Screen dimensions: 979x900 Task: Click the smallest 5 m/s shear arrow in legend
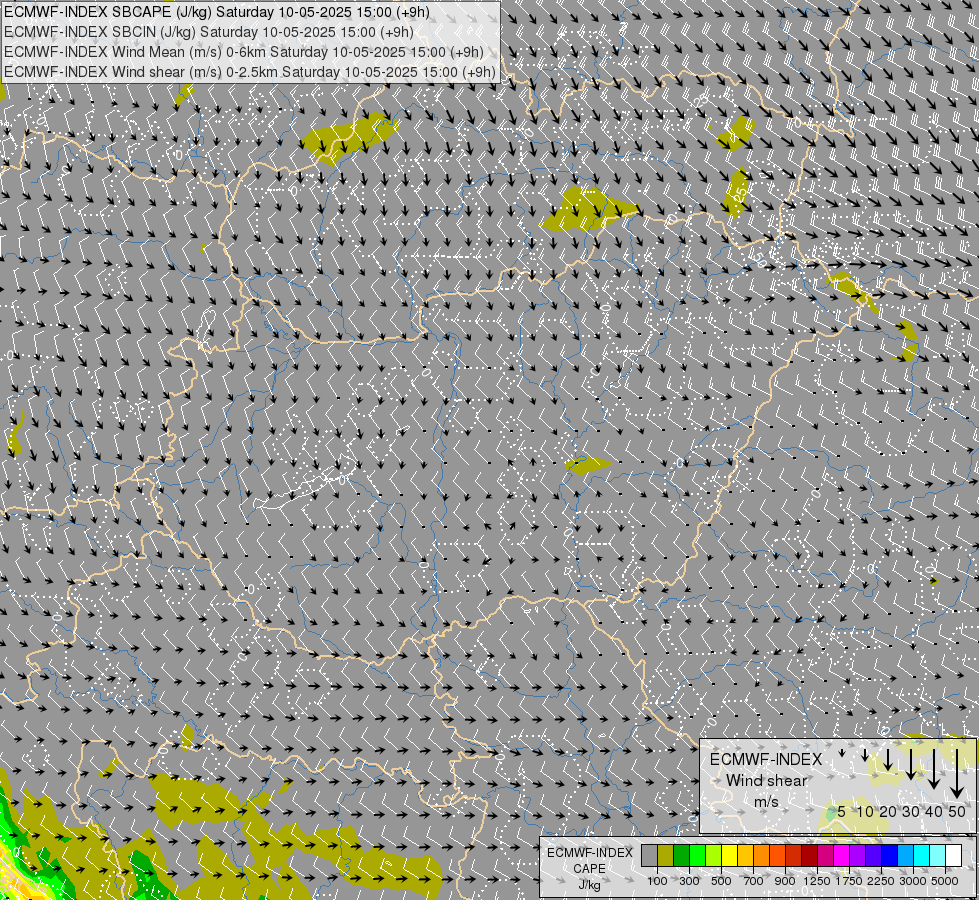coord(842,753)
